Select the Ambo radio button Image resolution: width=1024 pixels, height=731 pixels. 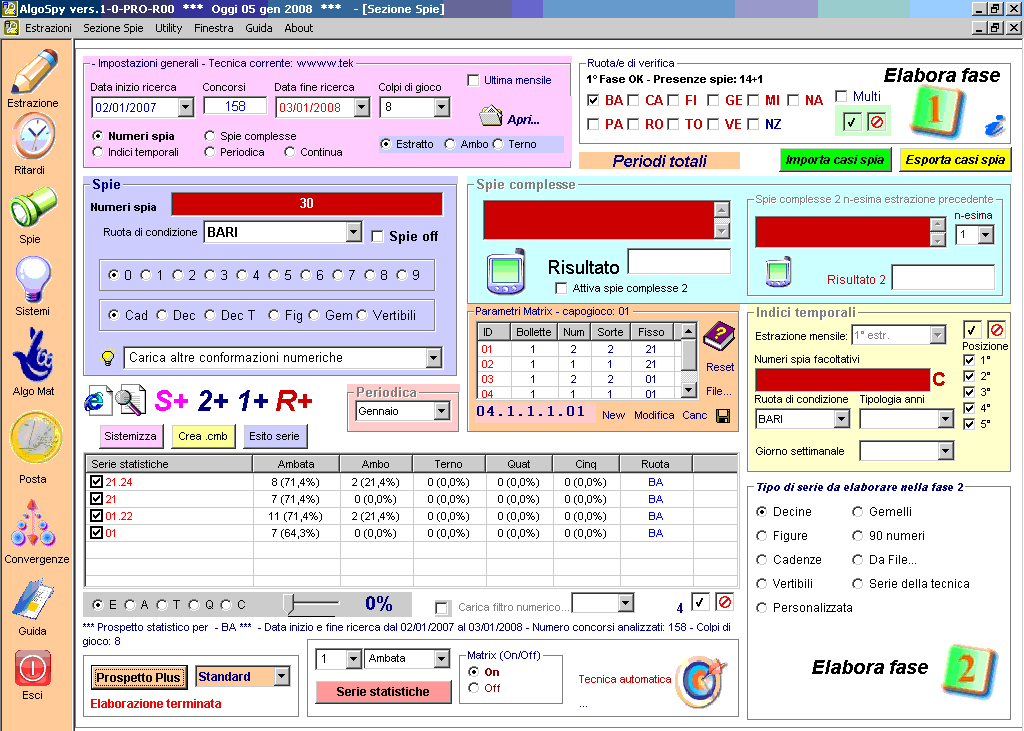click(x=450, y=144)
